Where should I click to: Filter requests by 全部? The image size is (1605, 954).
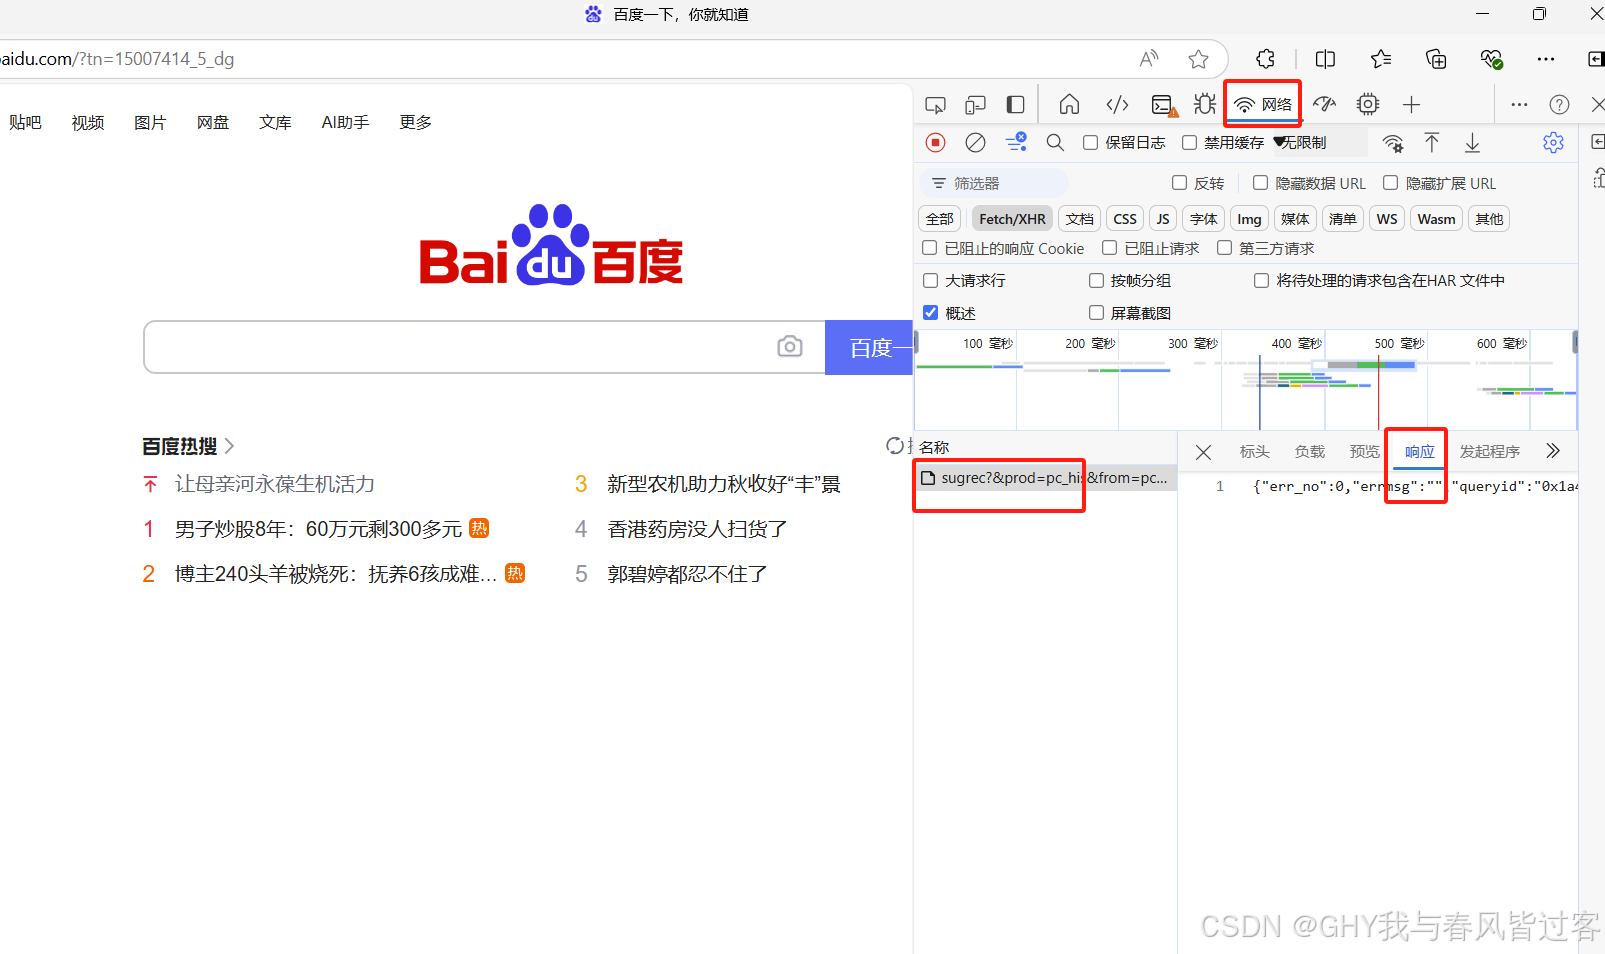[x=940, y=219]
